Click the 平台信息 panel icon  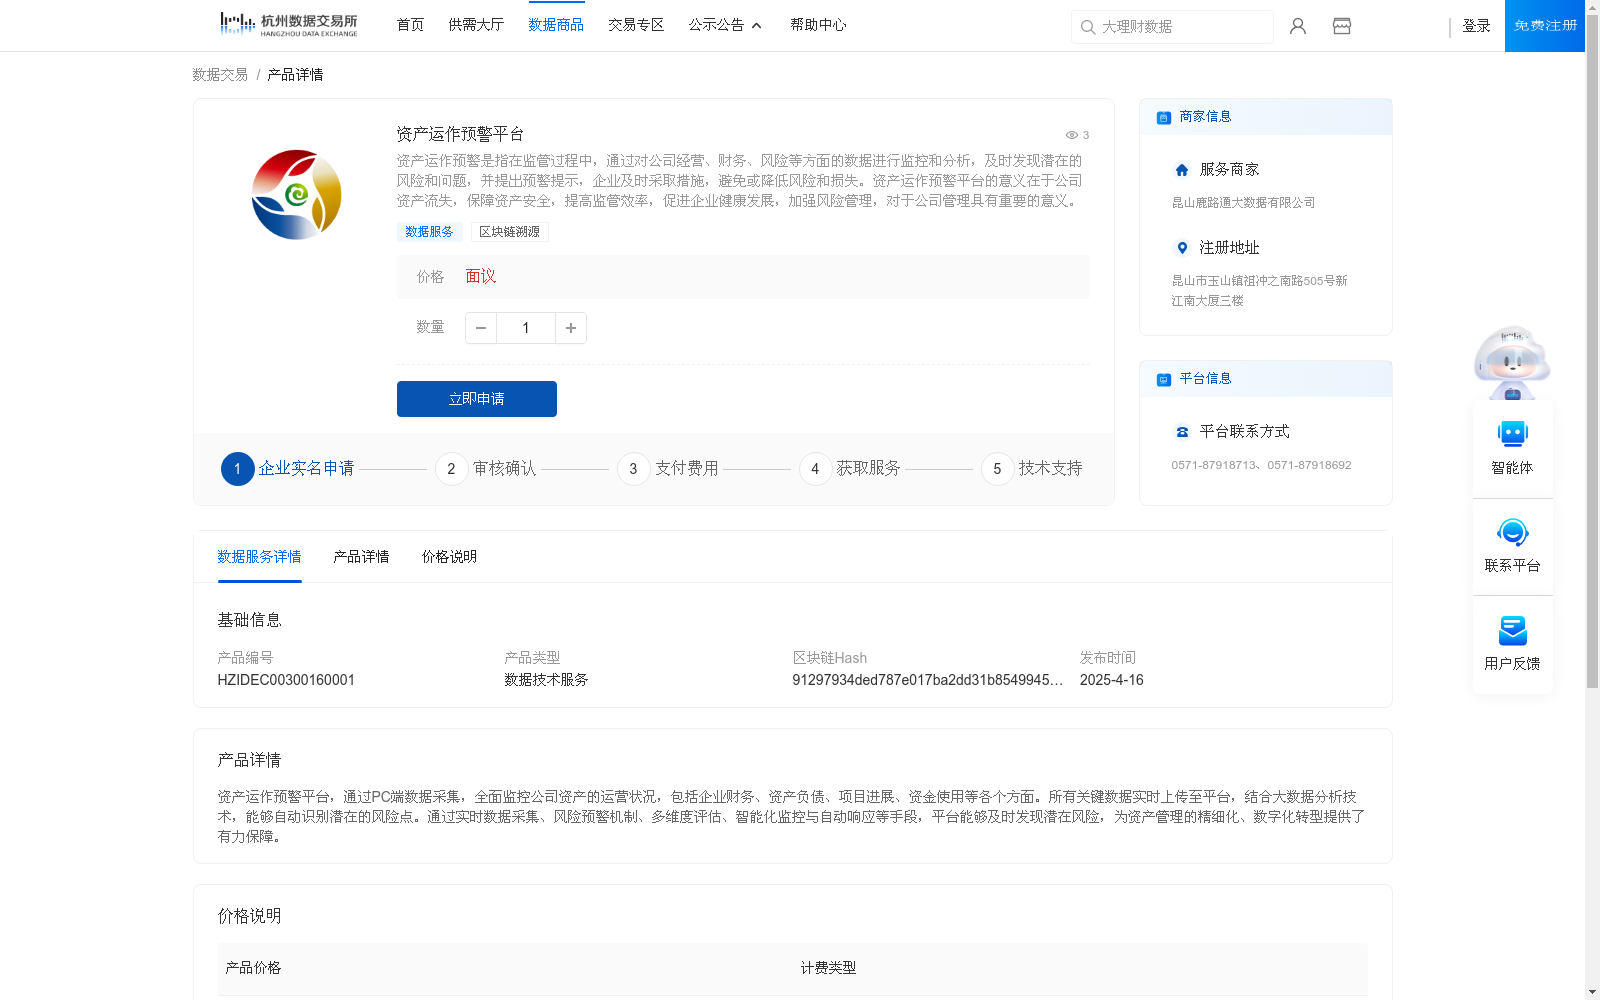point(1164,380)
